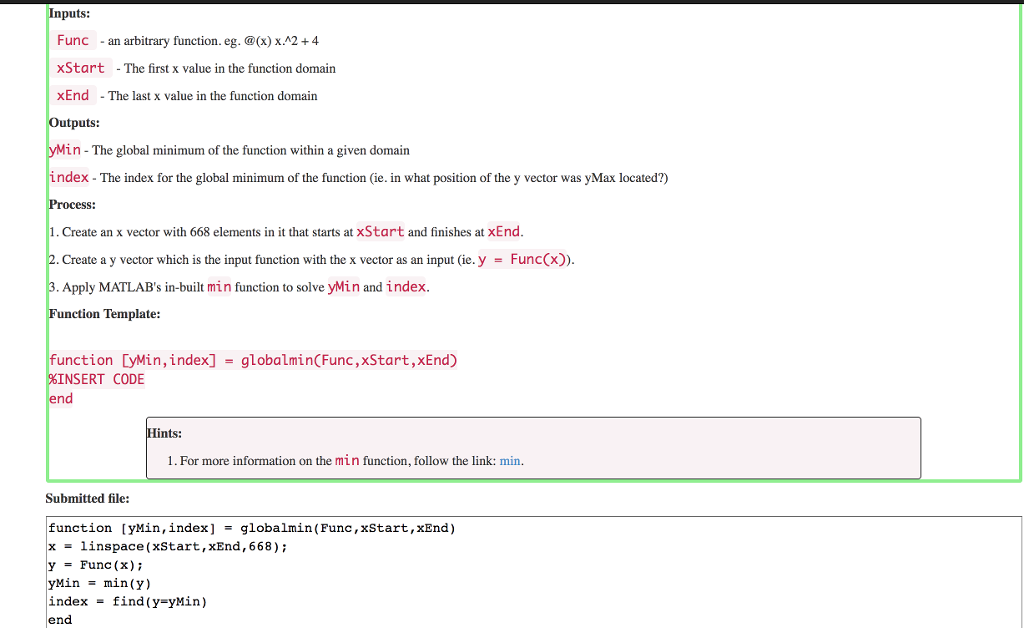Click the Process section heading
This screenshot has width=1024, height=628.
(x=71, y=204)
